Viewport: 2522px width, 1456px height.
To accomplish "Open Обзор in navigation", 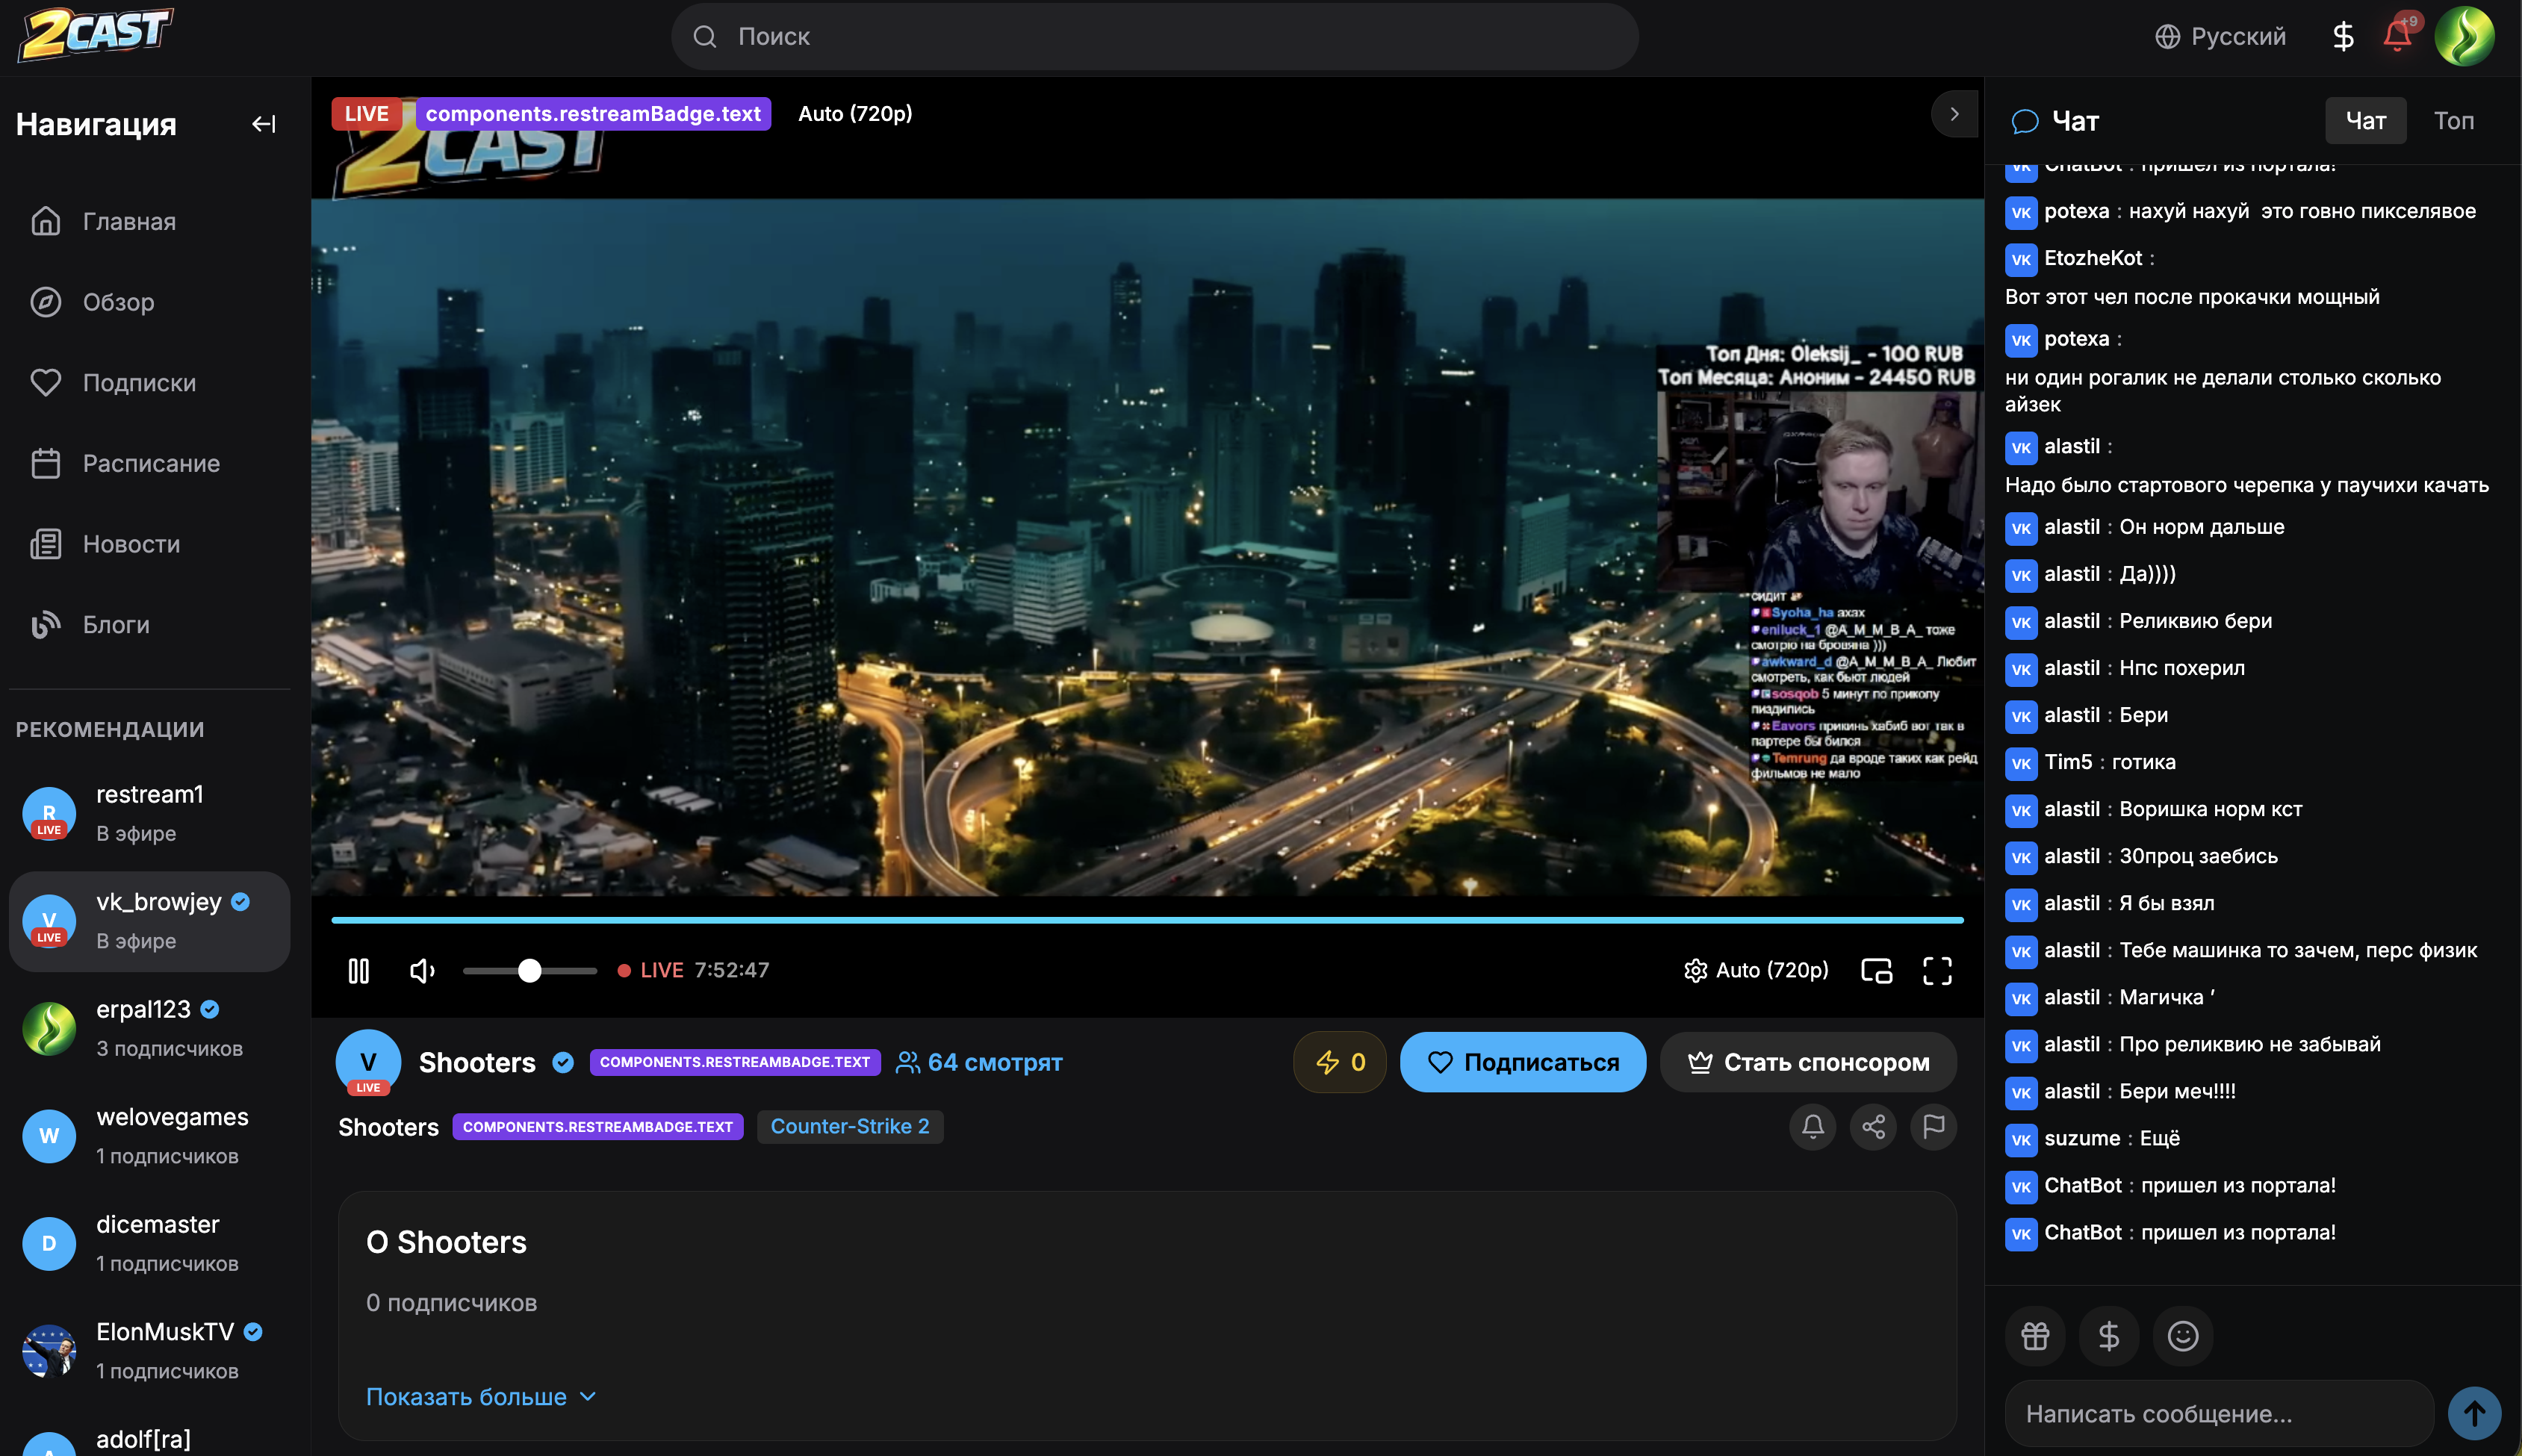I will coord(150,302).
